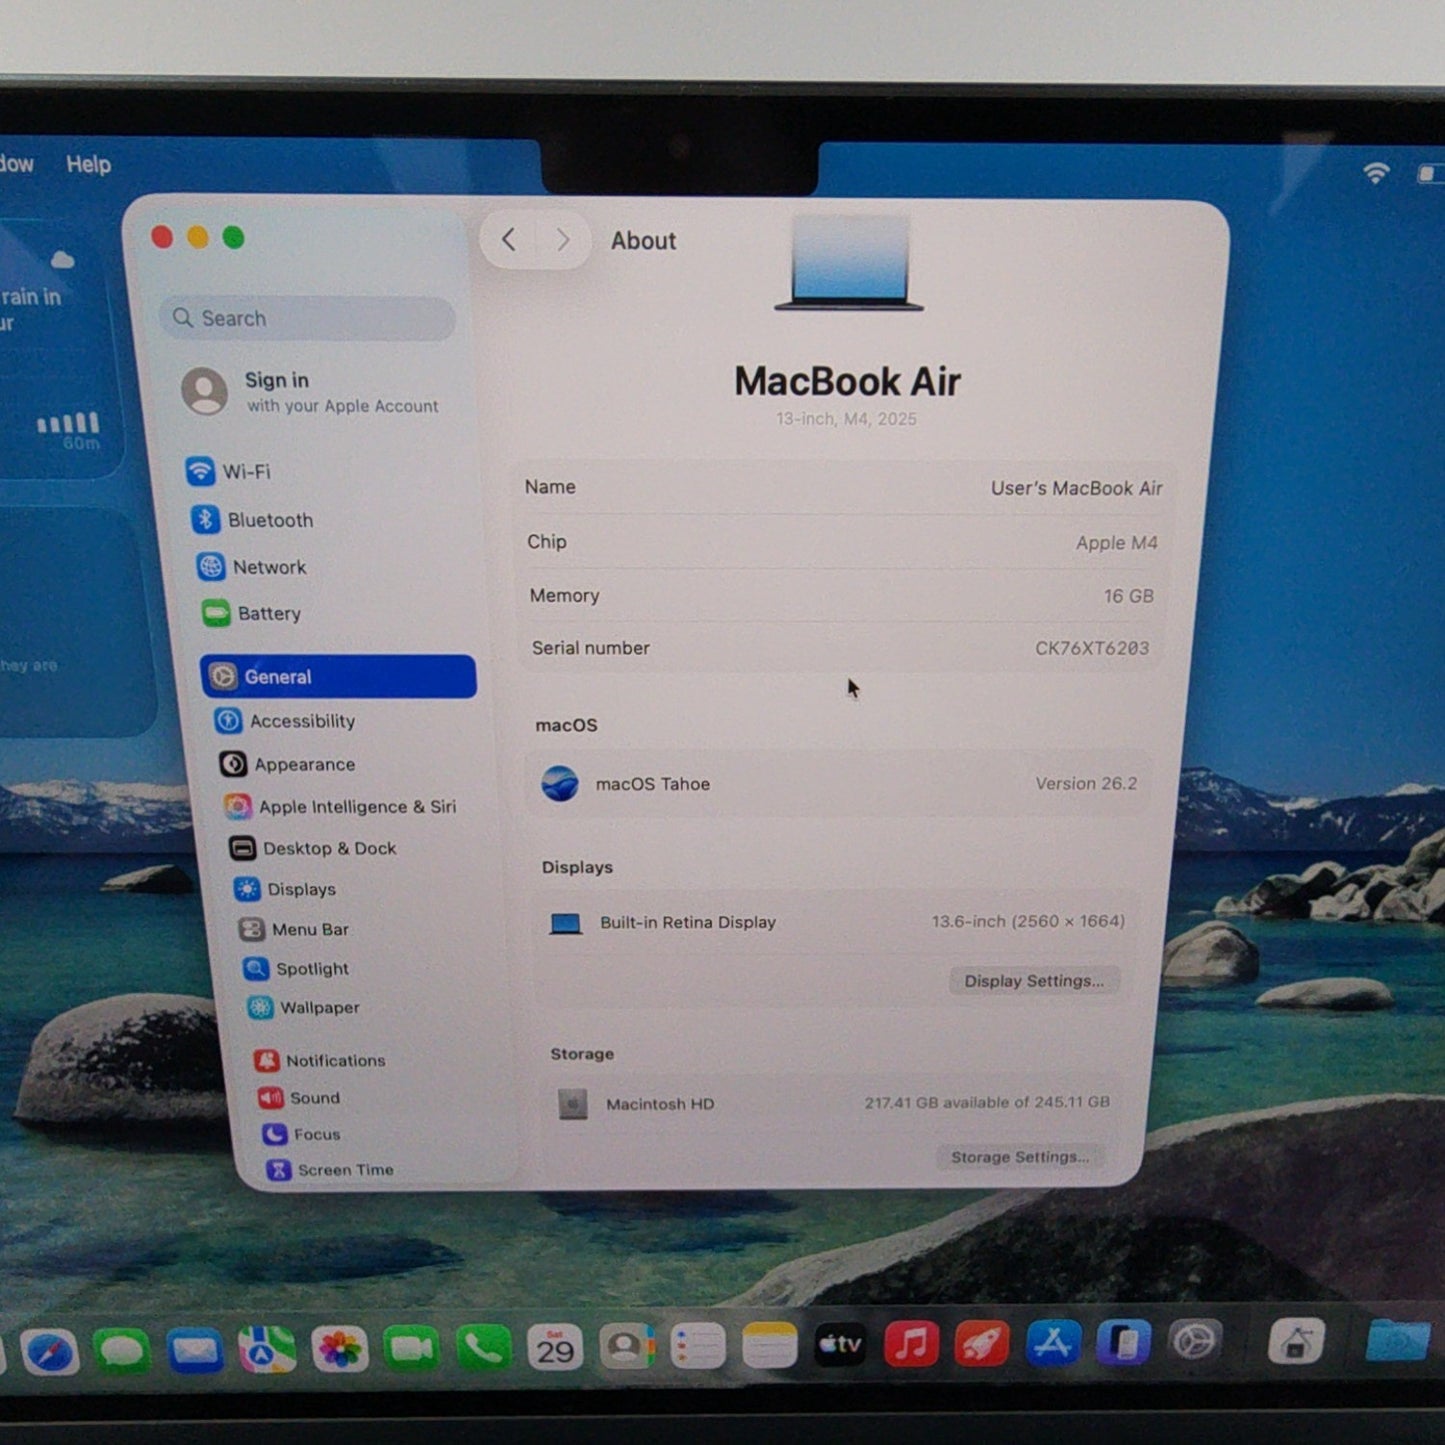Click the Built-in Retina Display icon

[x=566, y=923]
